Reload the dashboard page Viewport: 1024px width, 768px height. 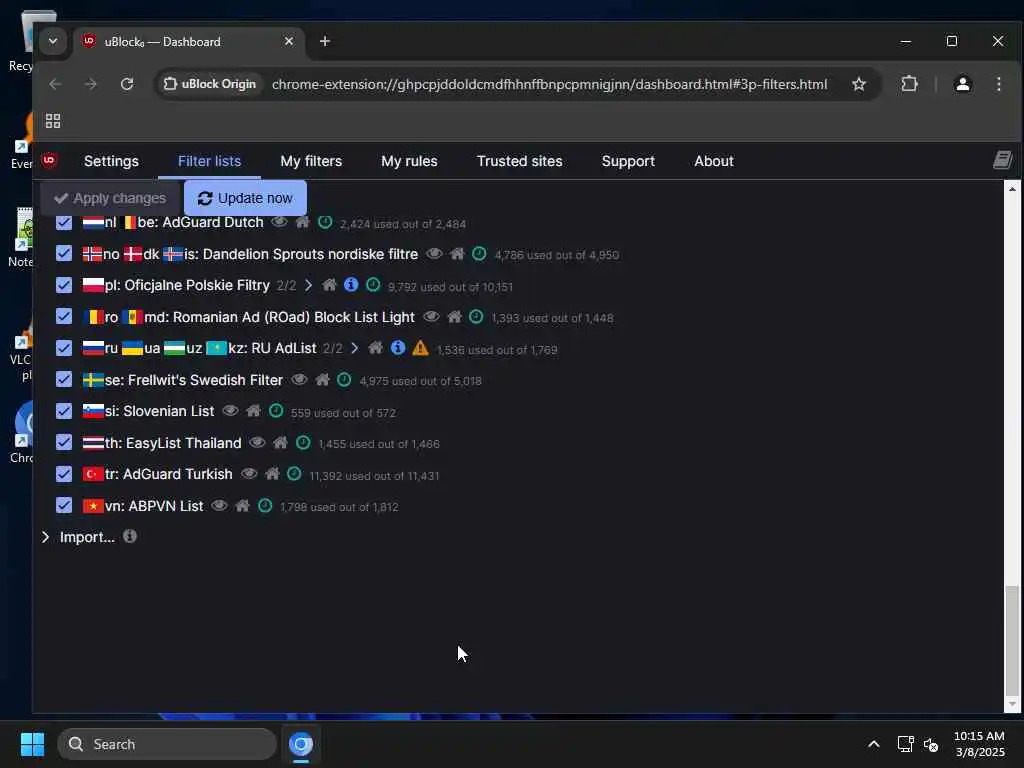[x=127, y=84]
